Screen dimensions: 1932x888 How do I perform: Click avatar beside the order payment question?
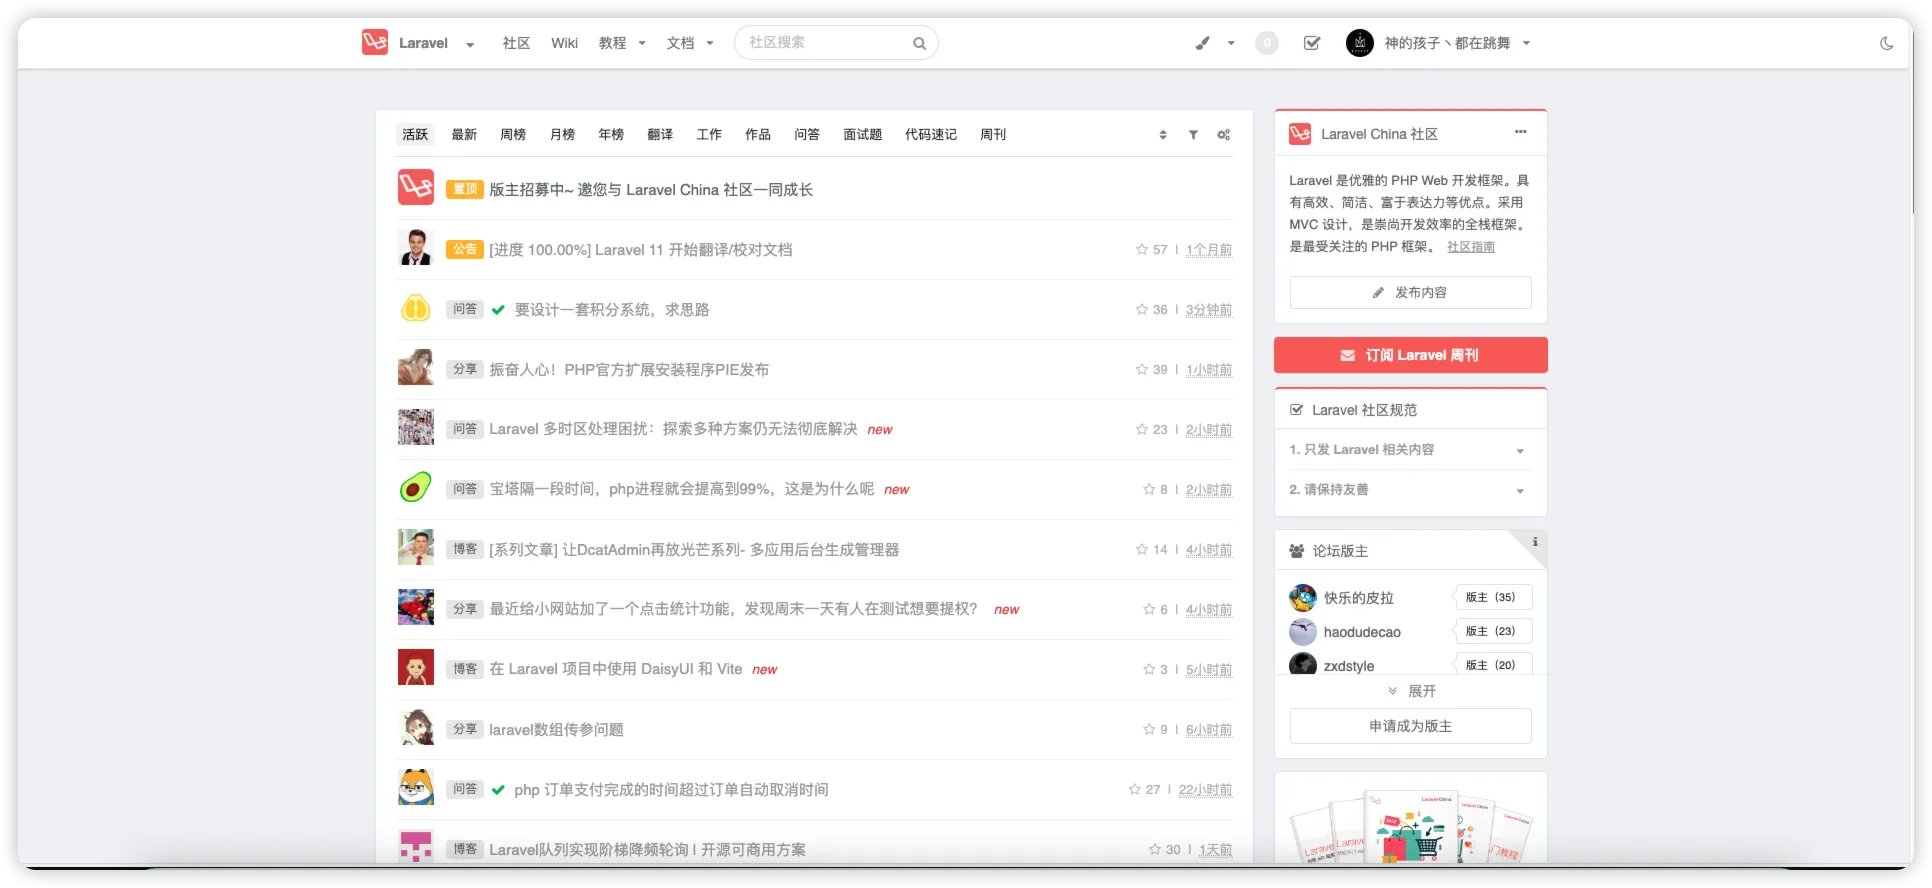pos(416,787)
